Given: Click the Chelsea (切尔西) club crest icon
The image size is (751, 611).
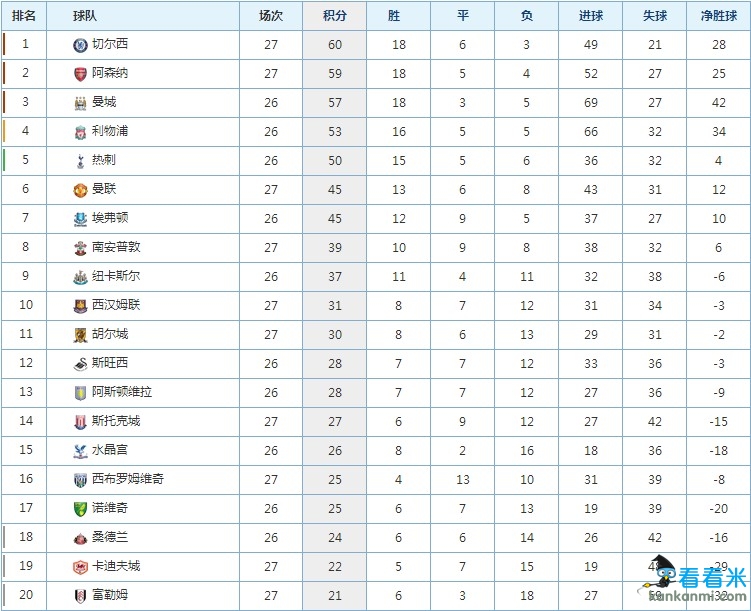Looking at the screenshot, I should (x=80, y=45).
